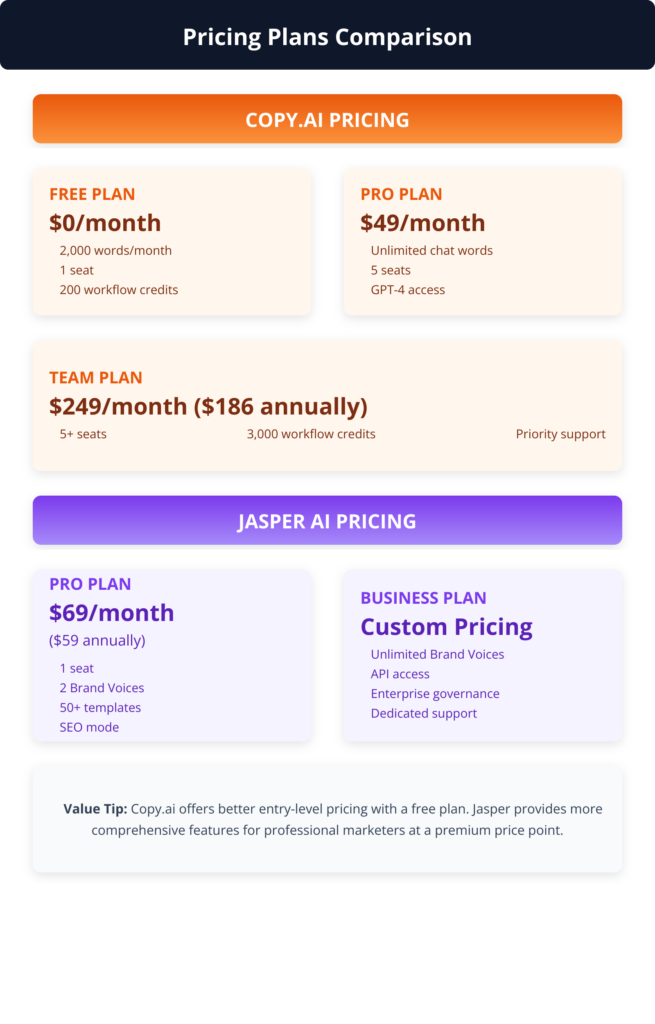This screenshot has height=1024, width=655.
Task: Click the TEAM PLAN heading
Action: pos(96,378)
